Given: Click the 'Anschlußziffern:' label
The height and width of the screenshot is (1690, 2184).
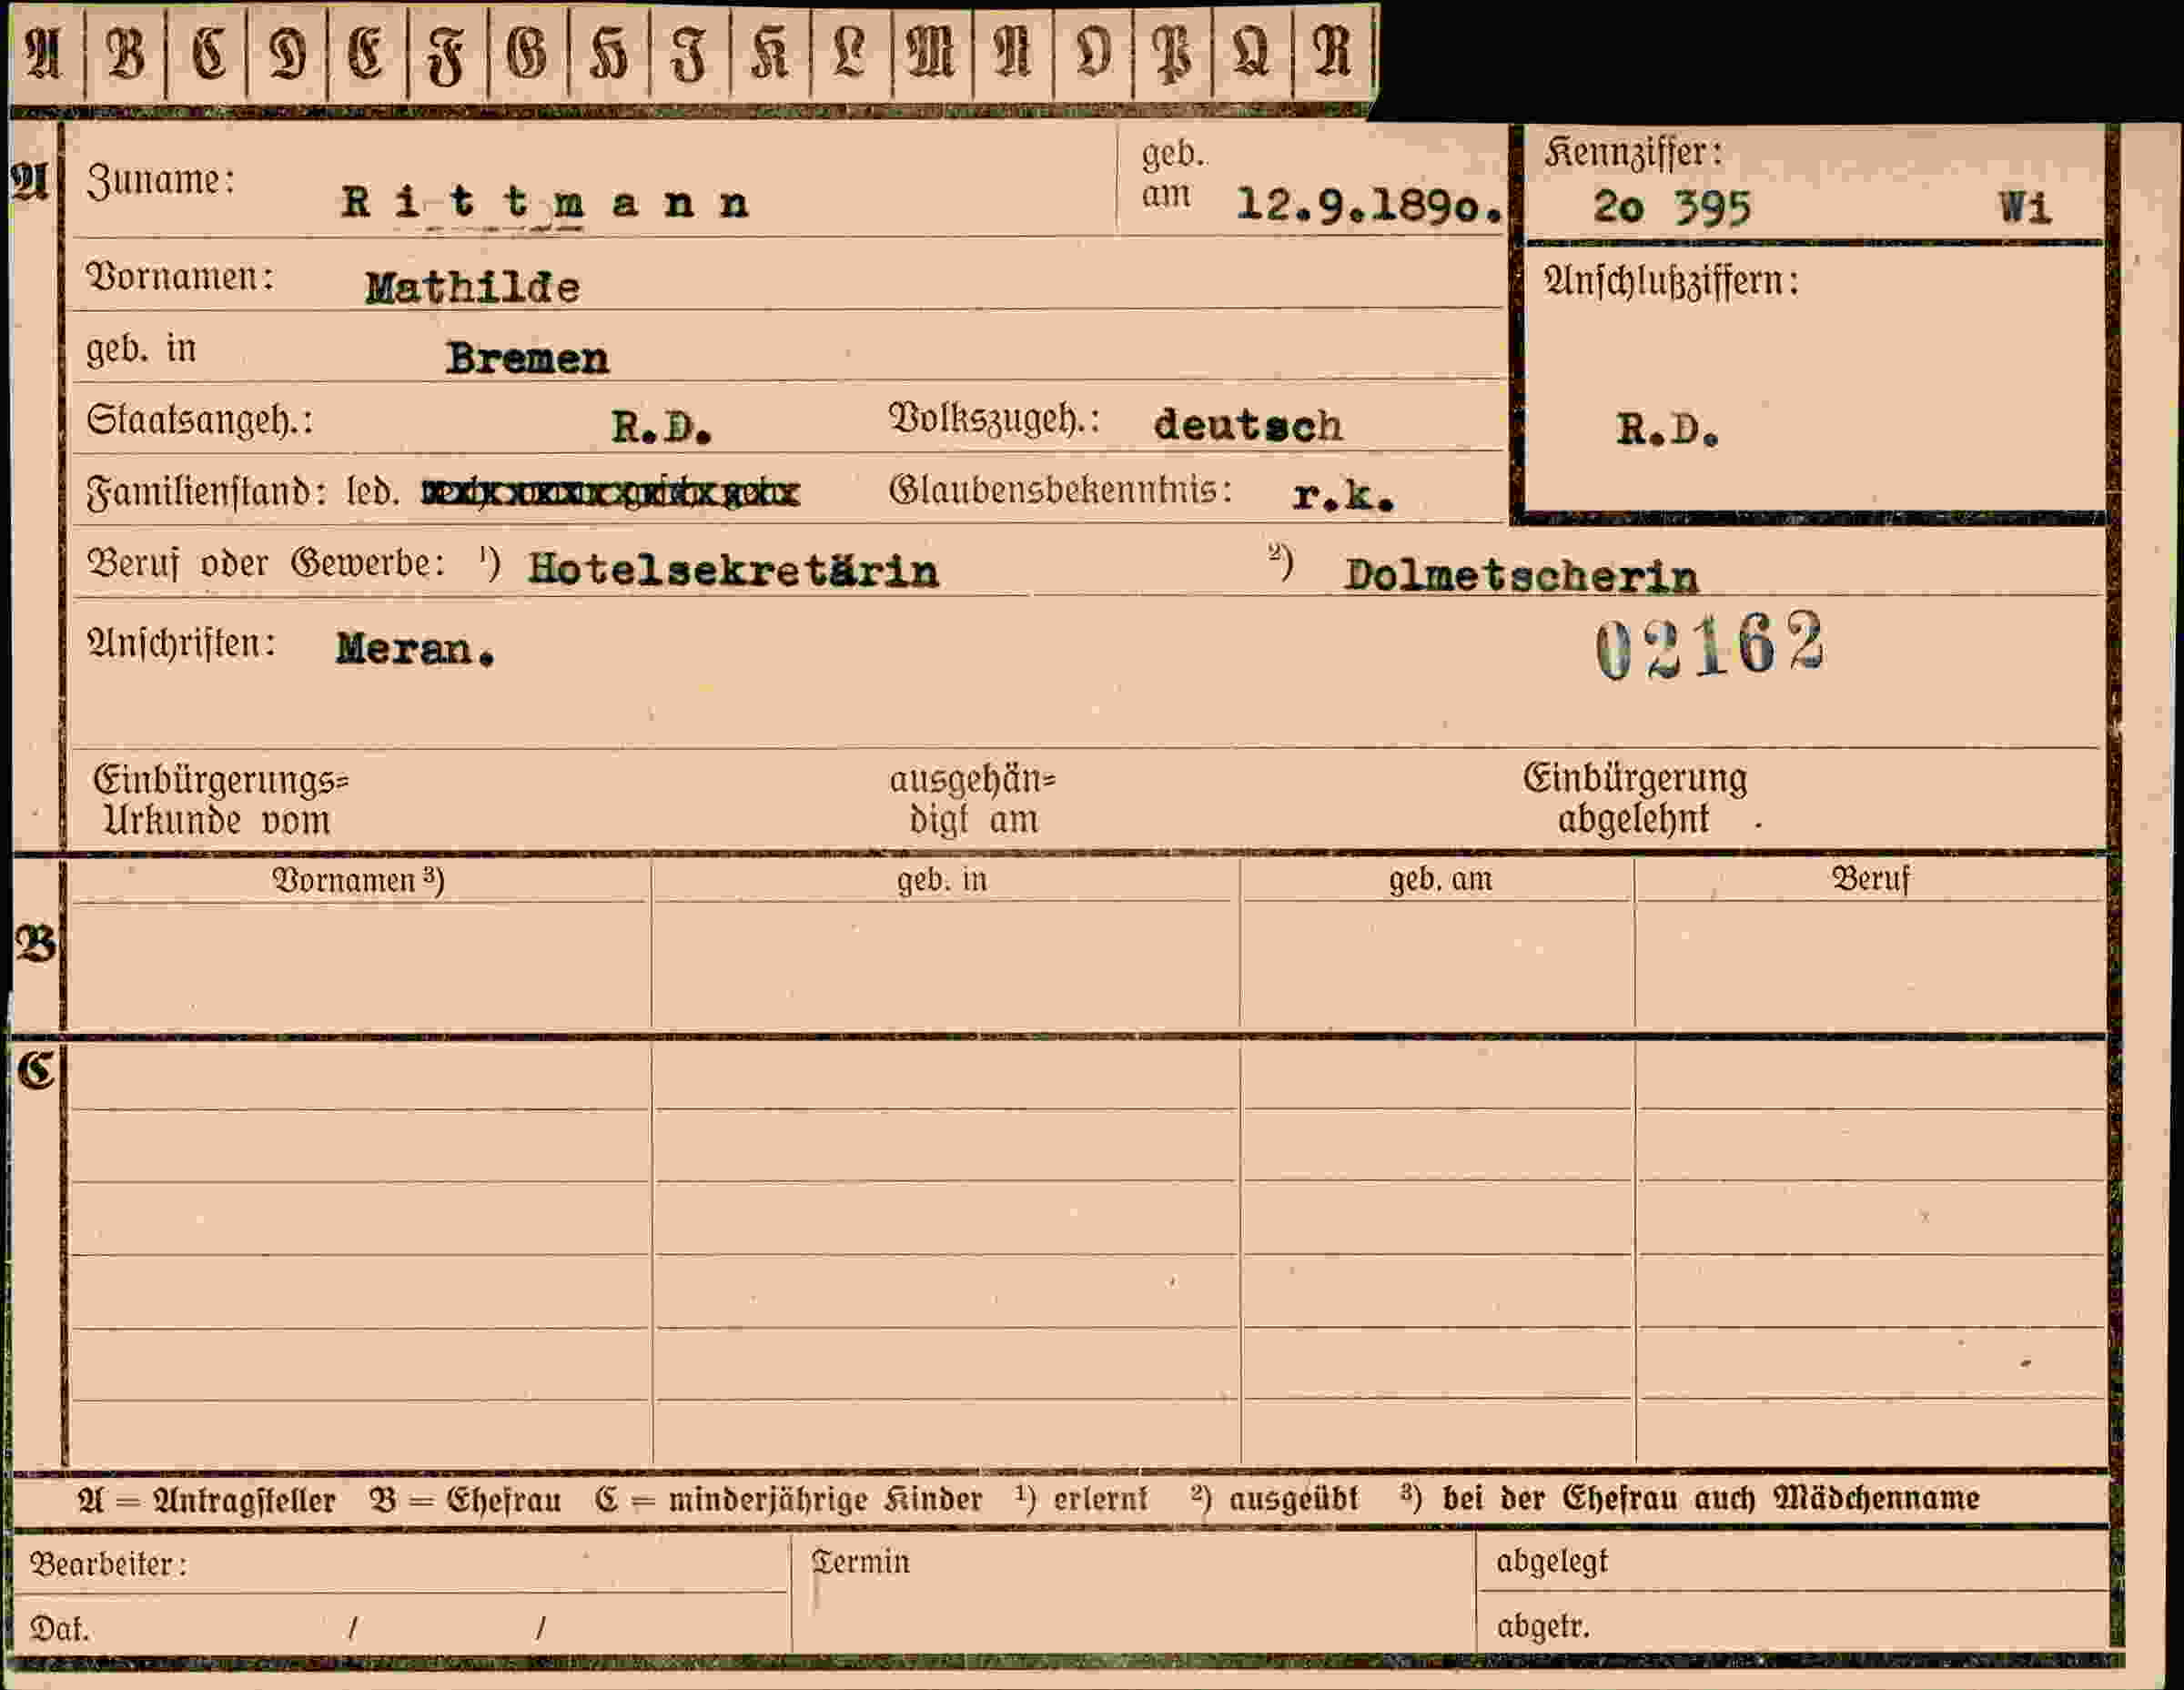Looking at the screenshot, I should pyautogui.click(x=1671, y=281).
